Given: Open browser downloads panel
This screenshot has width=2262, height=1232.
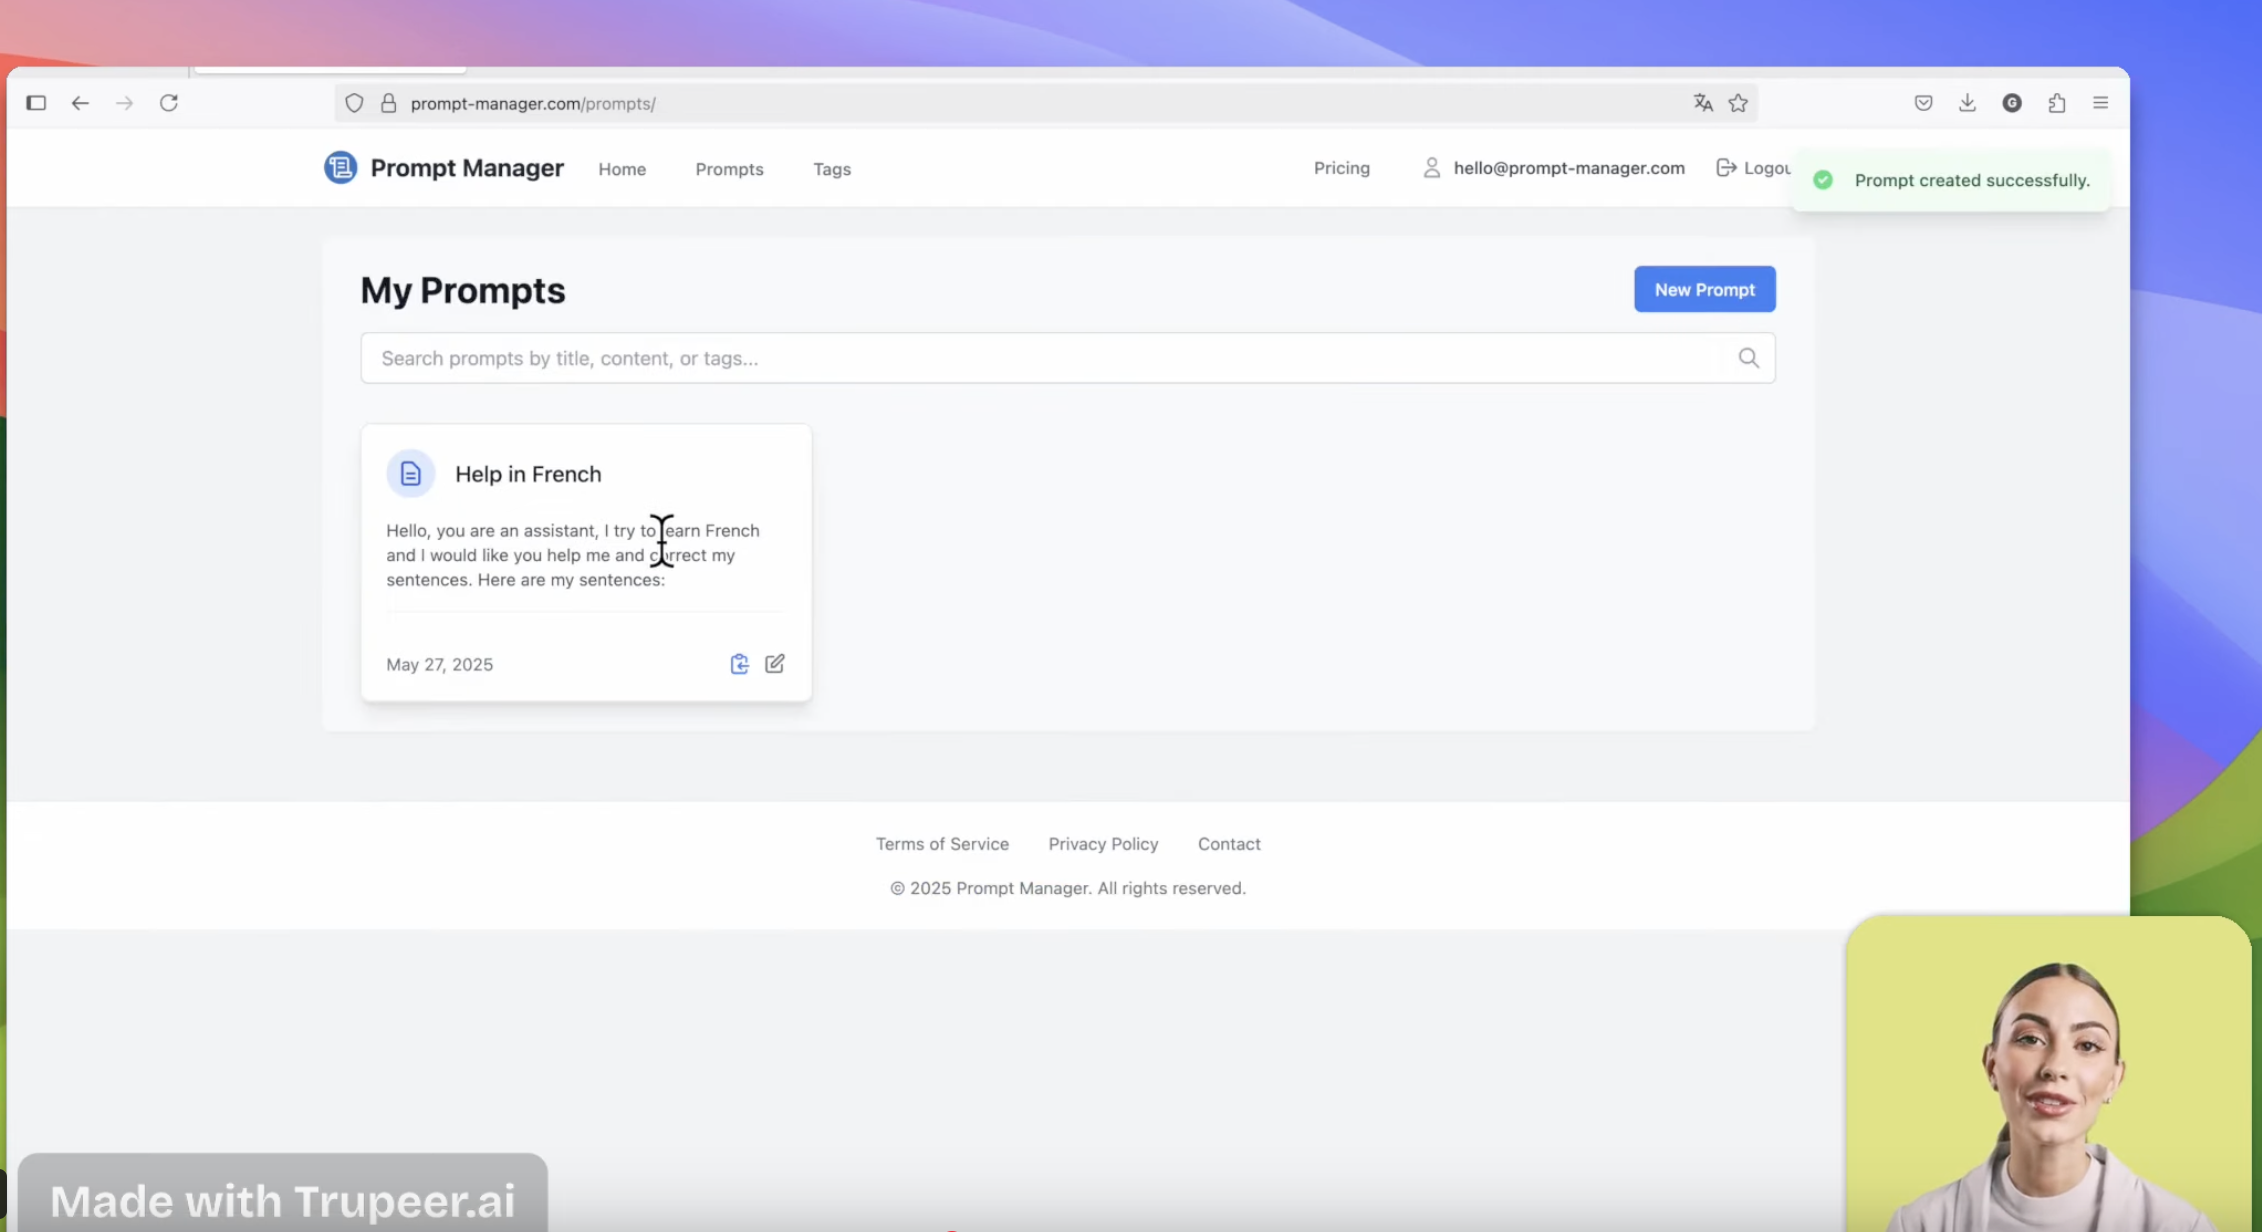Looking at the screenshot, I should [x=1967, y=103].
